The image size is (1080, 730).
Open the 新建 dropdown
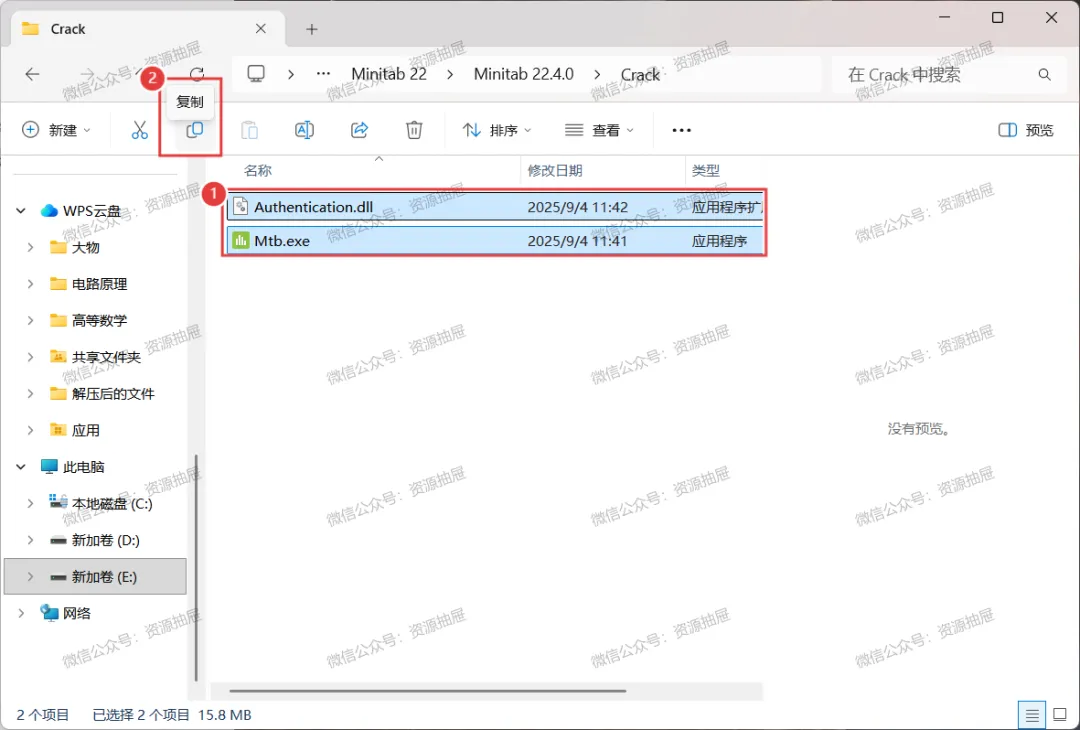coord(56,130)
